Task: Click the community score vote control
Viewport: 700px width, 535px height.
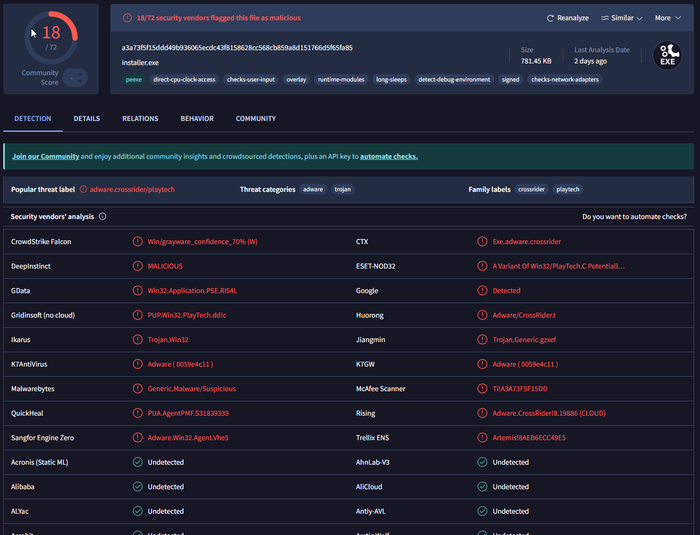Action: (75, 77)
